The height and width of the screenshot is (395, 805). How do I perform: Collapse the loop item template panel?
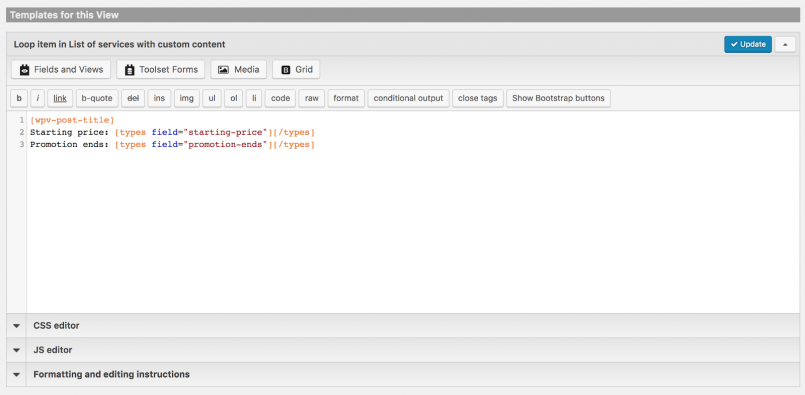pyautogui.click(x=785, y=44)
